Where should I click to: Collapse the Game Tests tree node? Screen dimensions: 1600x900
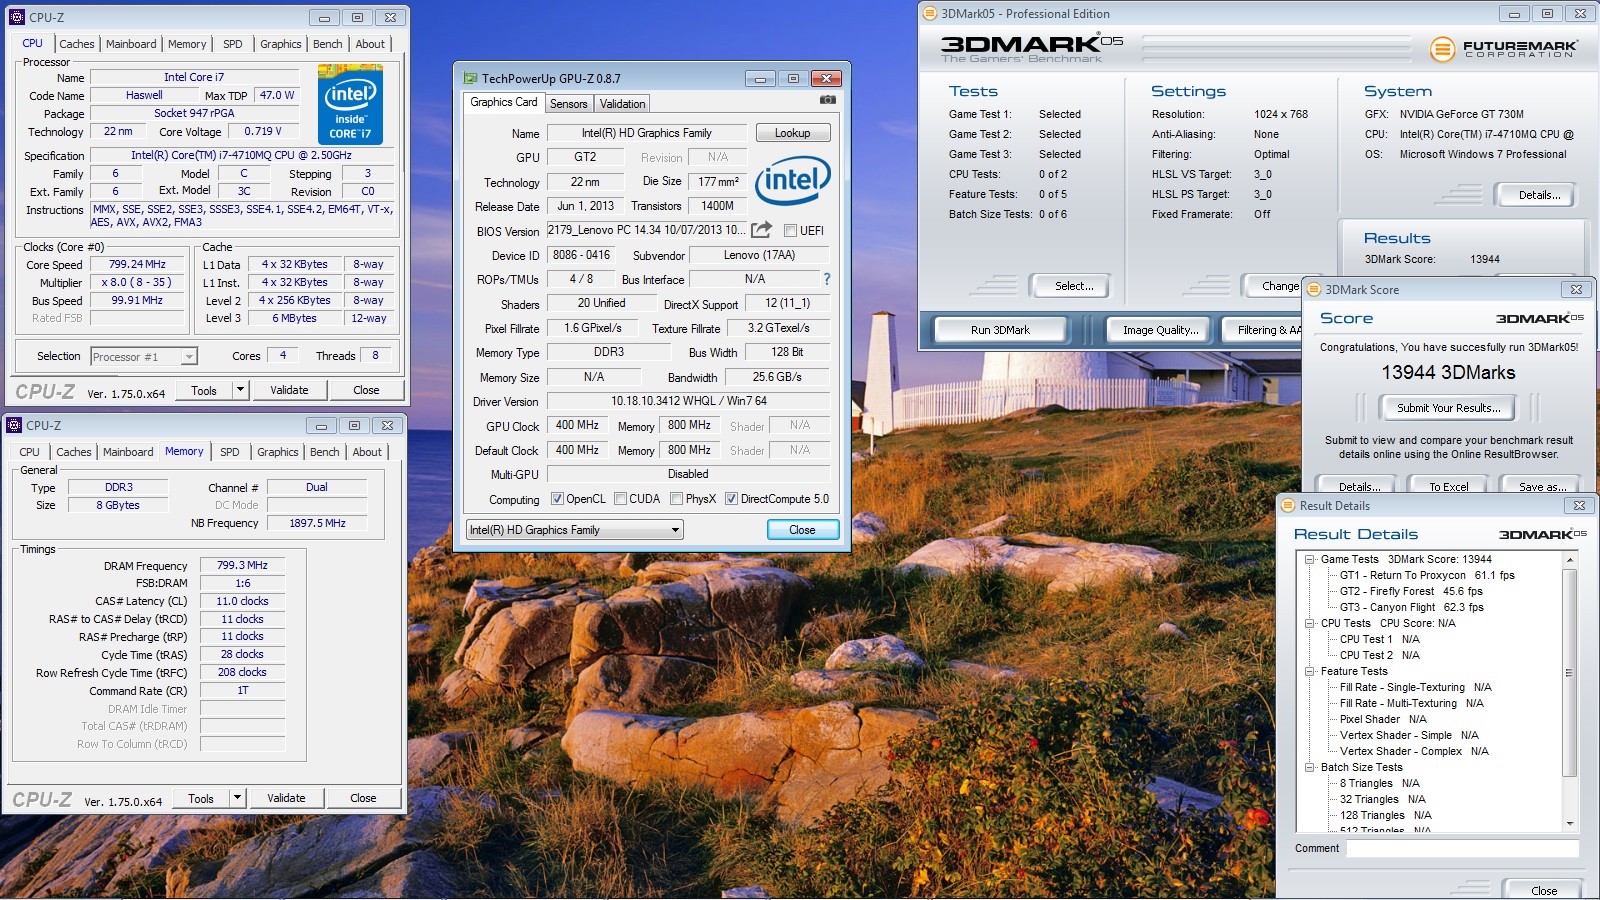pos(1309,560)
